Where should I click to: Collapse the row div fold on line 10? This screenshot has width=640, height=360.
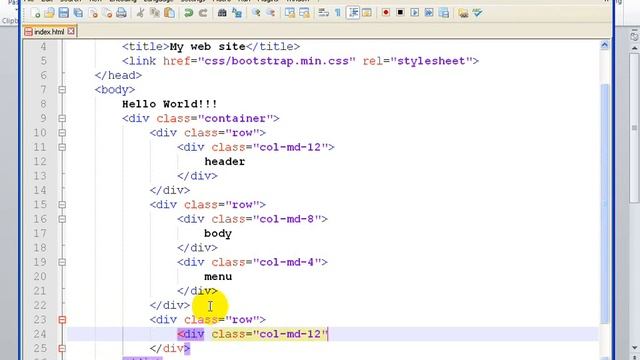(x=62, y=133)
